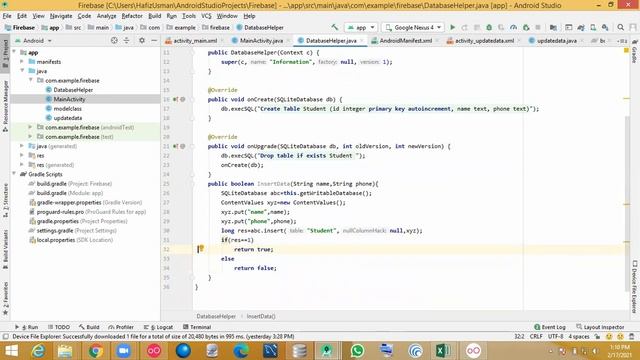
Task: Close the MainActivity.java tab
Action: [288, 41]
